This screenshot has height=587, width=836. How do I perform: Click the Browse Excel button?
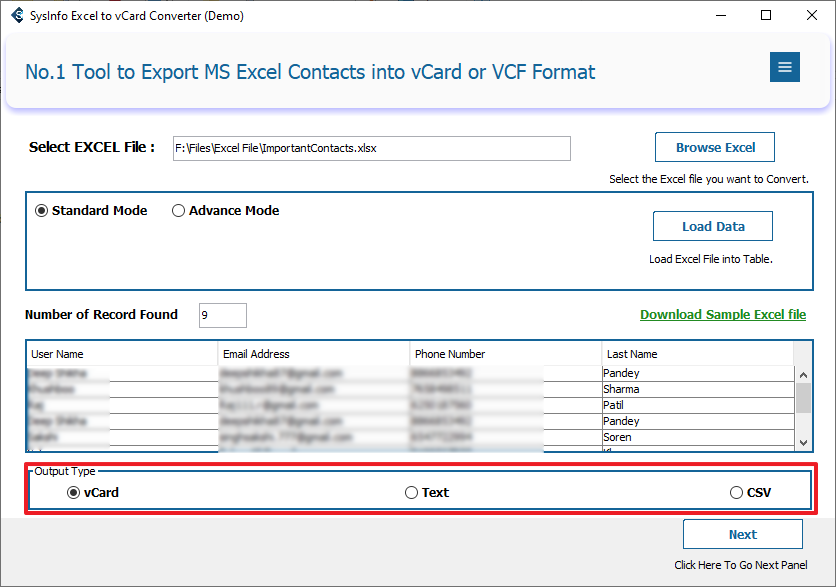pos(715,147)
